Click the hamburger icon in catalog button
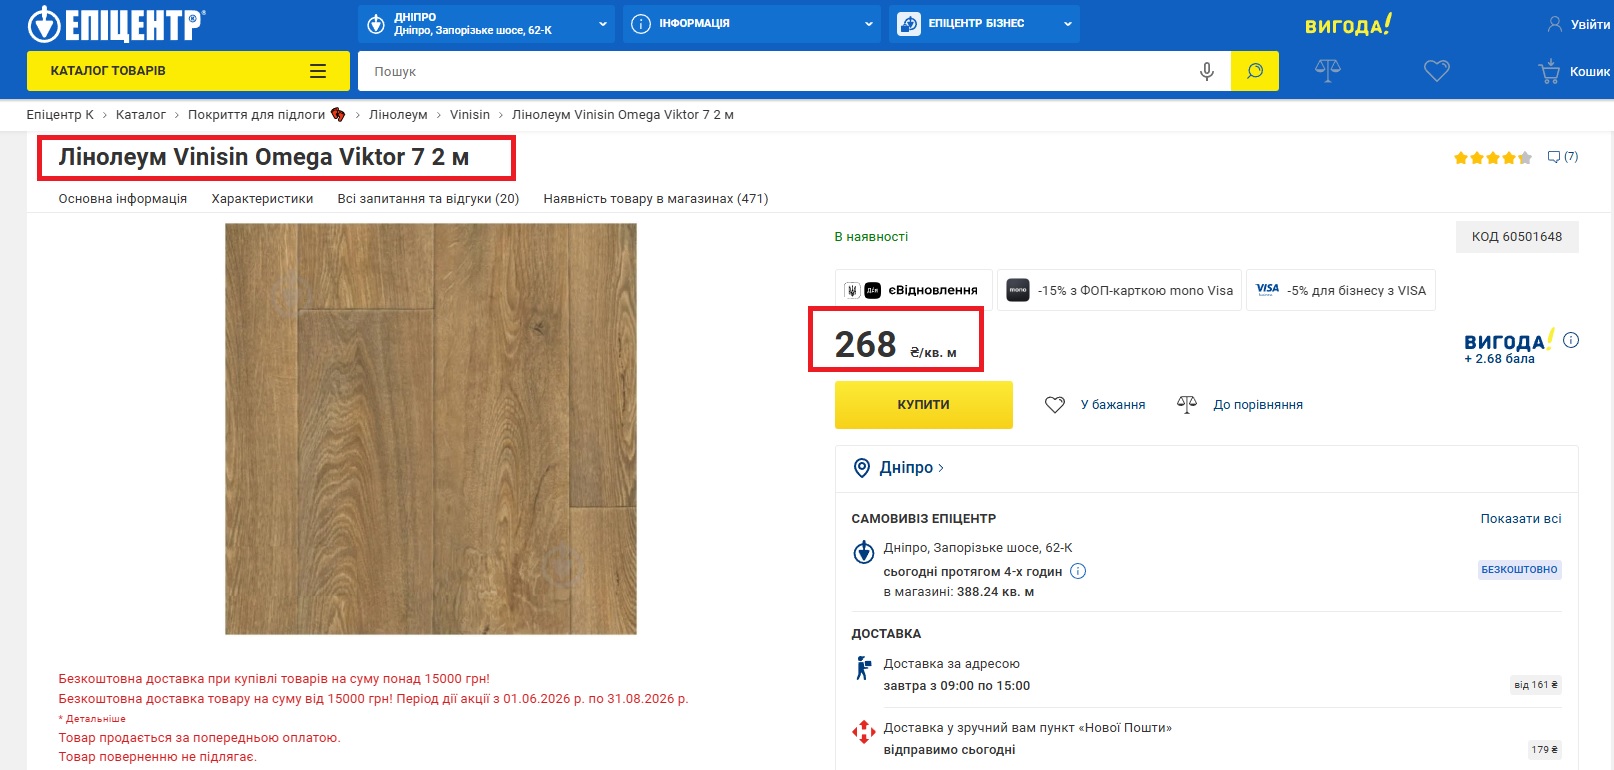Image resolution: width=1614 pixels, height=770 pixels. coord(318,71)
